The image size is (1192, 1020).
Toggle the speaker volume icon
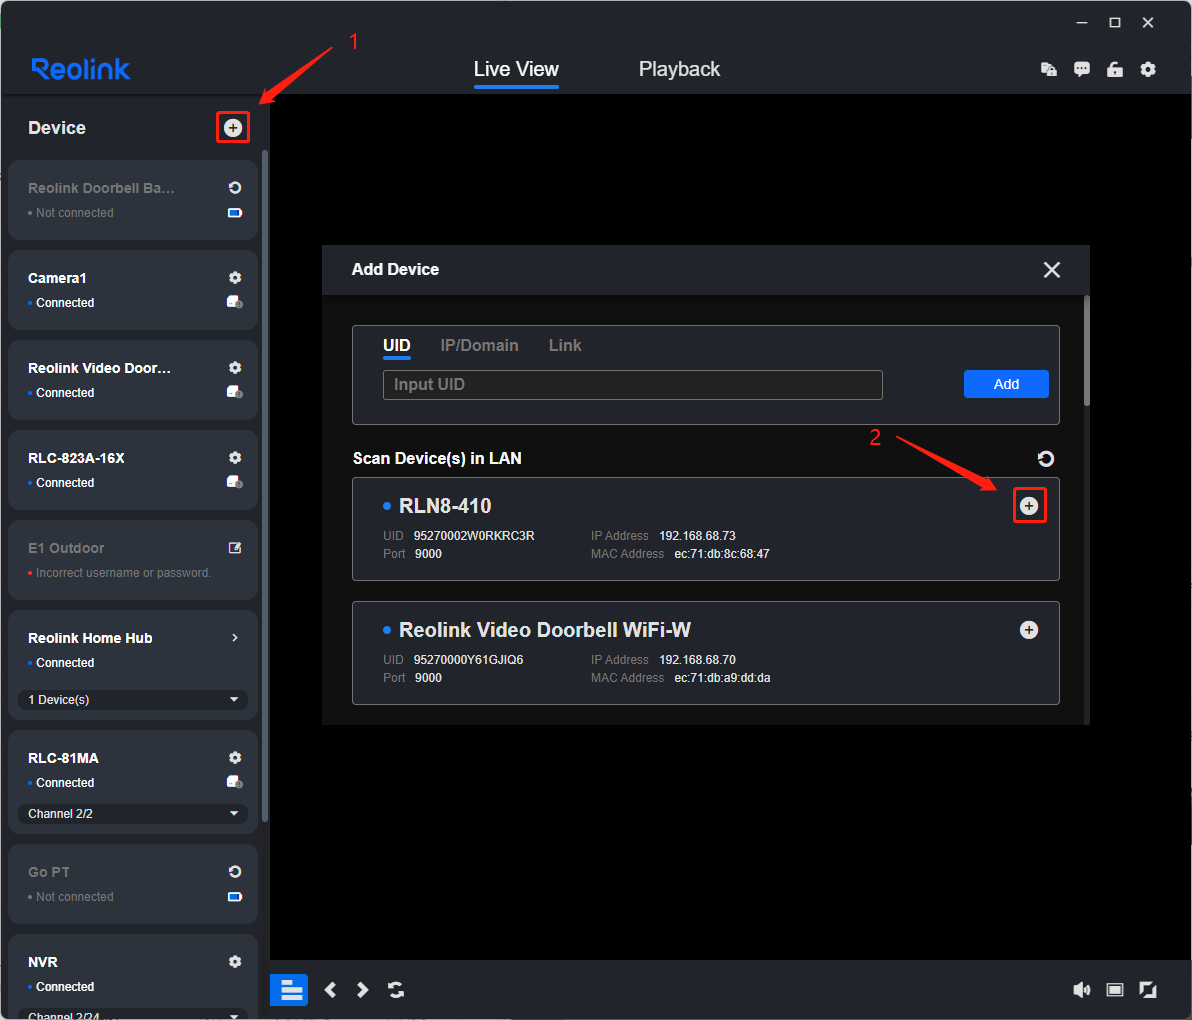[x=1082, y=990]
